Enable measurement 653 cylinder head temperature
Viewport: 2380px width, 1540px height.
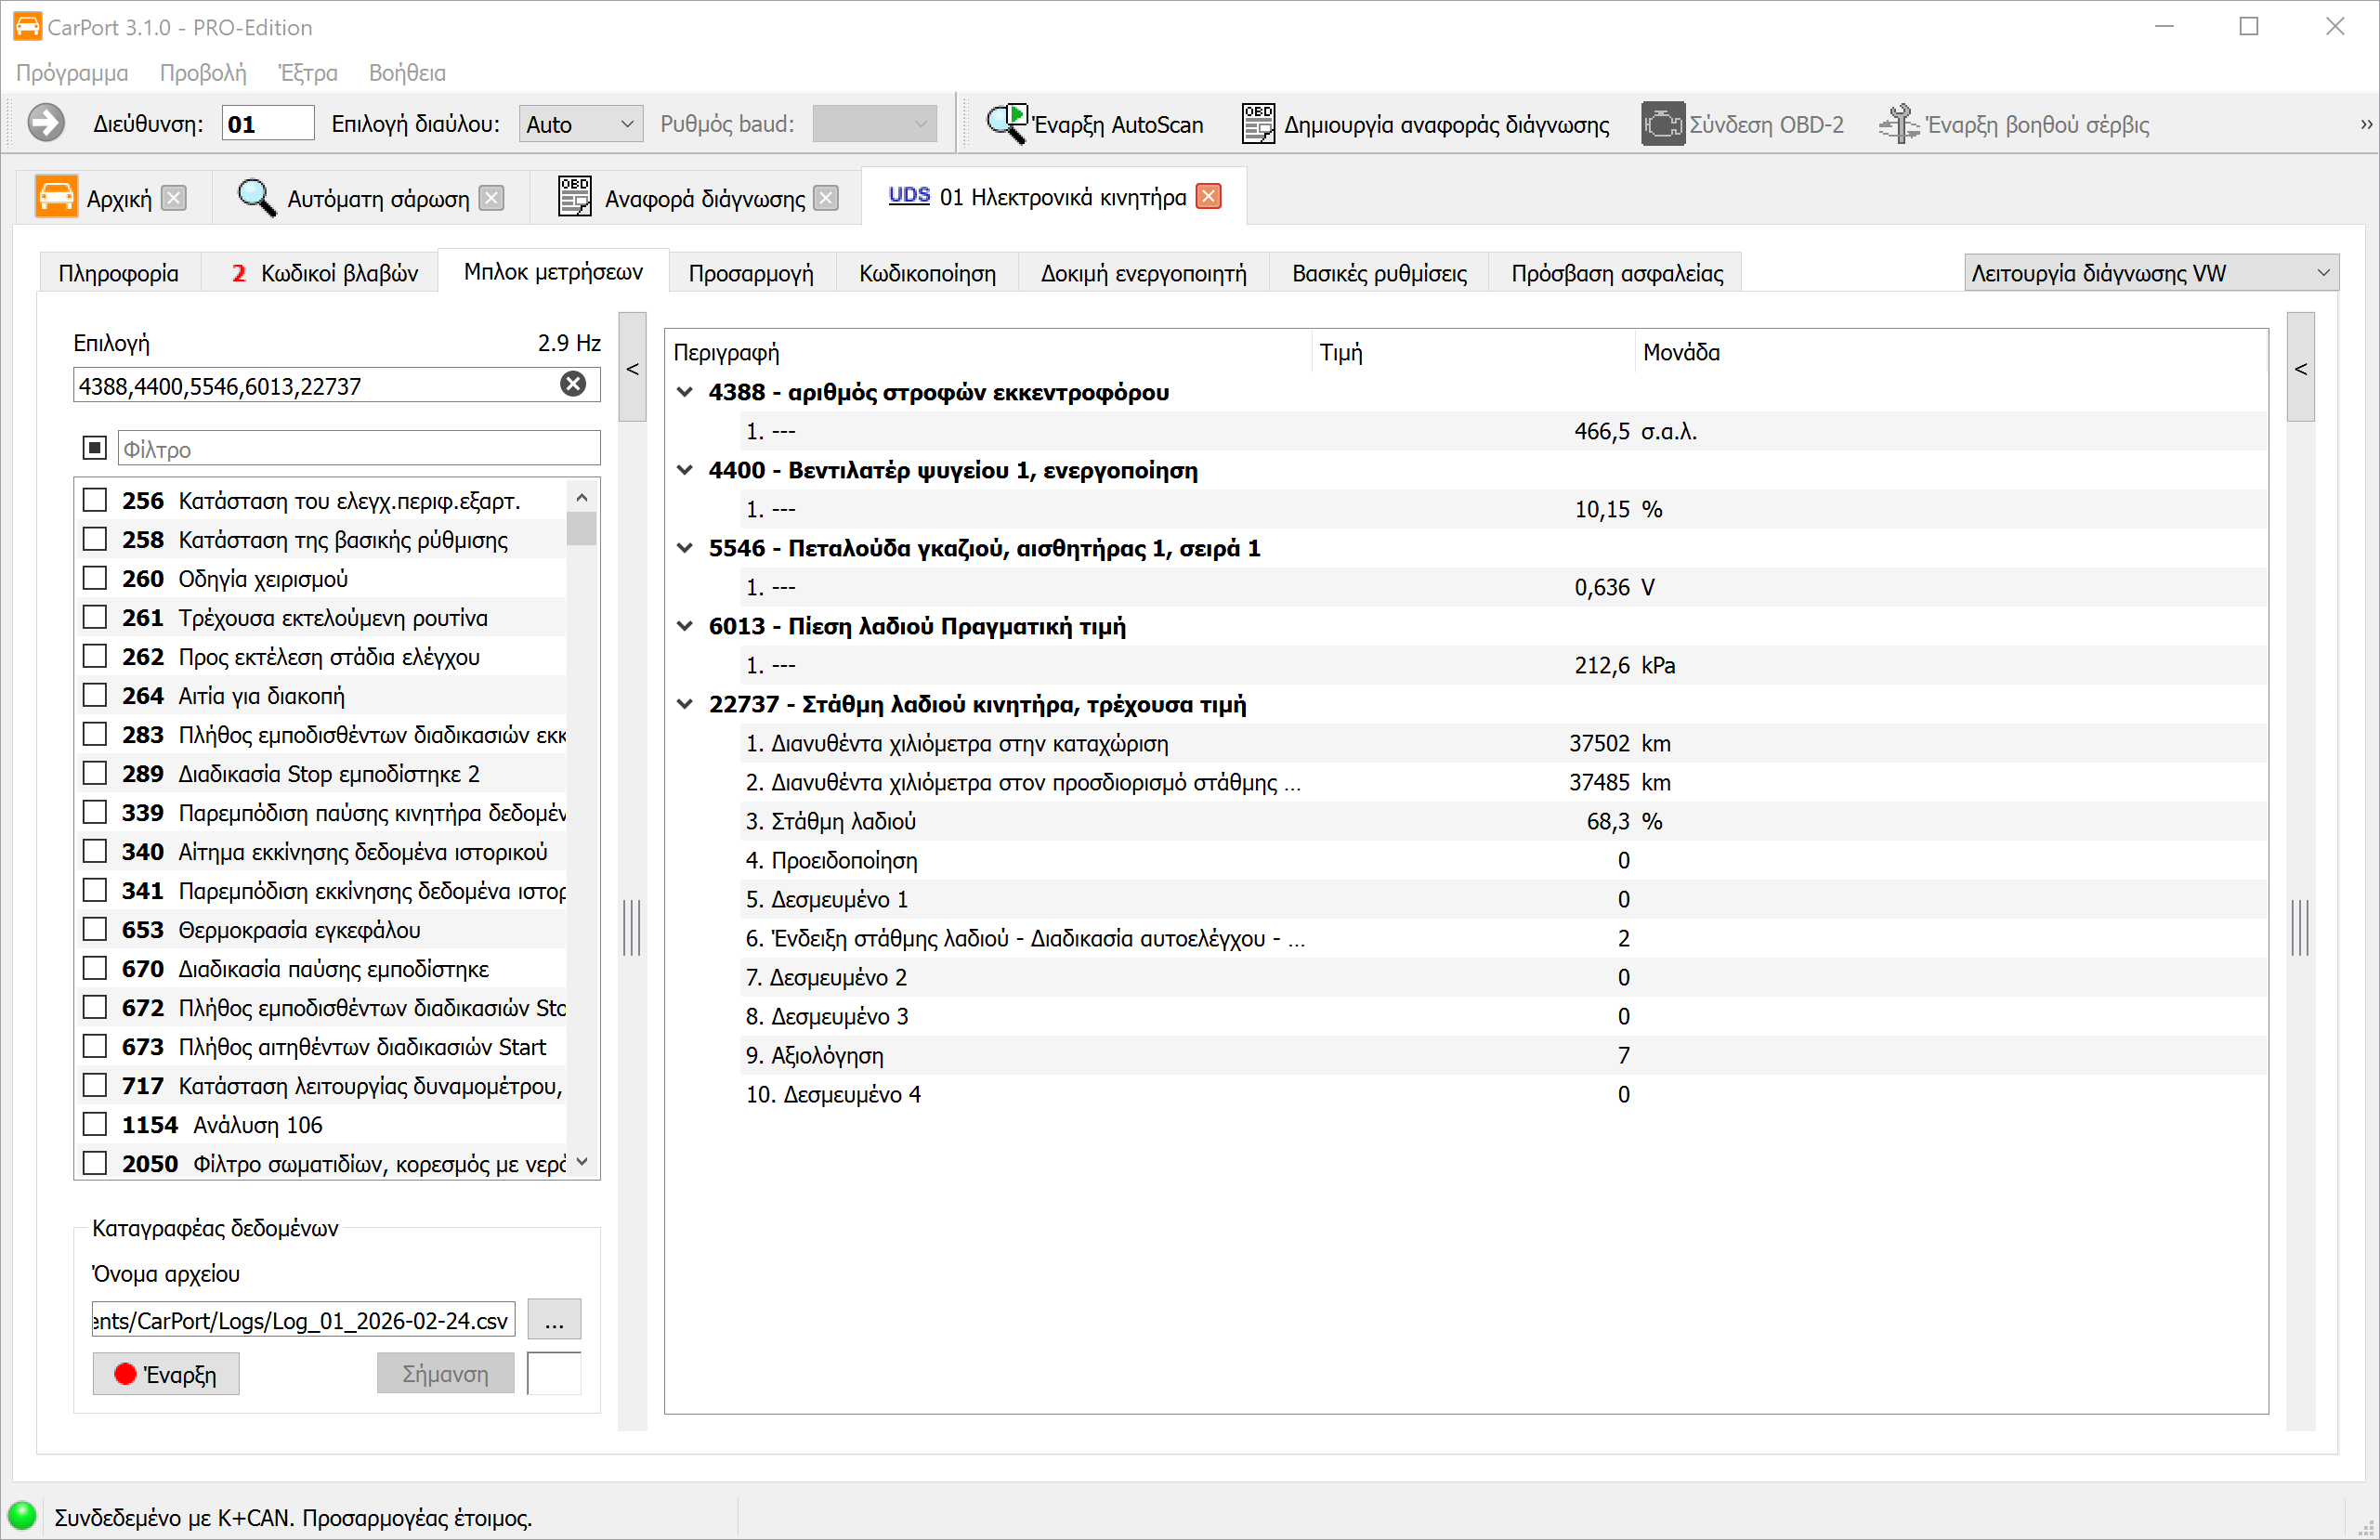(x=95, y=930)
